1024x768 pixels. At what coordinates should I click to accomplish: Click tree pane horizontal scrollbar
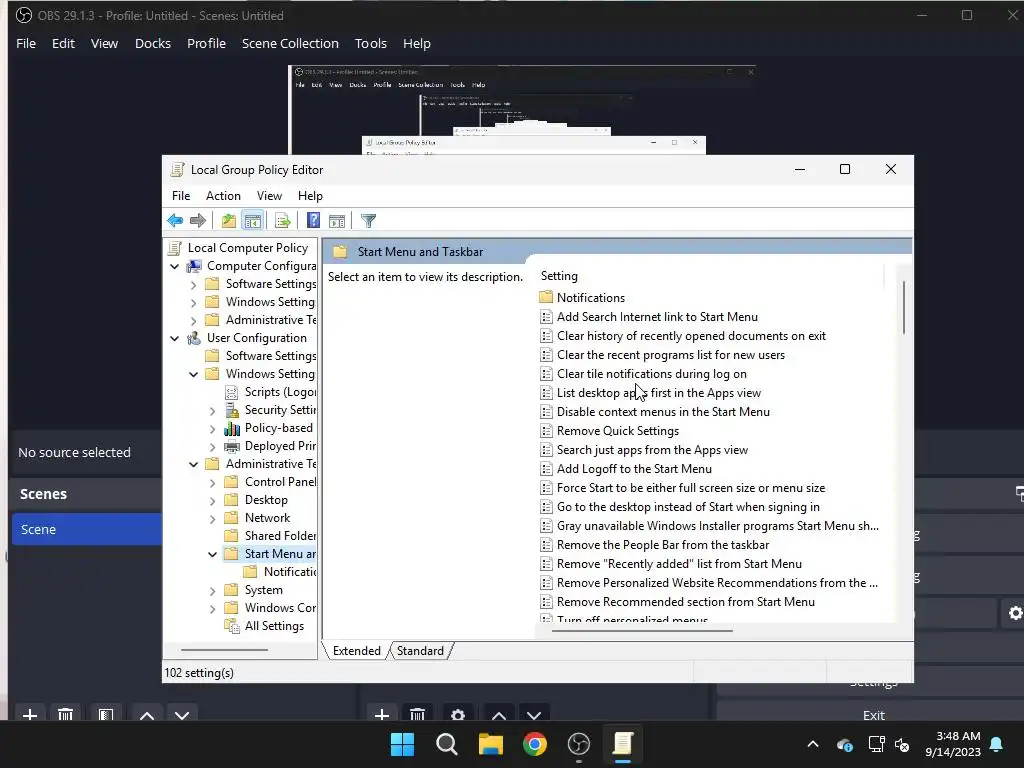(224, 650)
